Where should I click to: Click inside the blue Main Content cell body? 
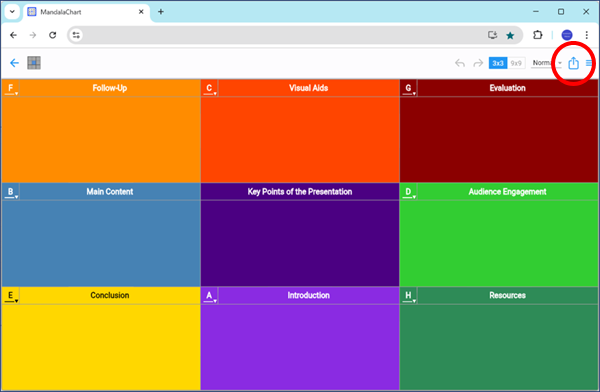[x=101, y=243]
